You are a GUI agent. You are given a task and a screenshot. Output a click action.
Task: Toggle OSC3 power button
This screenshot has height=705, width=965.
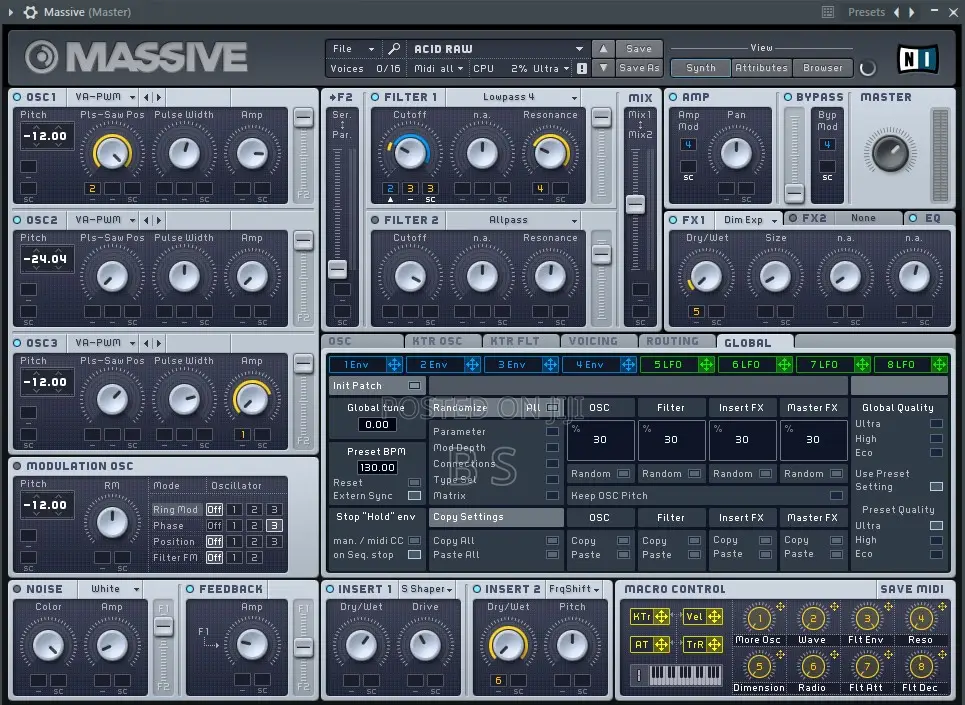click(17, 343)
